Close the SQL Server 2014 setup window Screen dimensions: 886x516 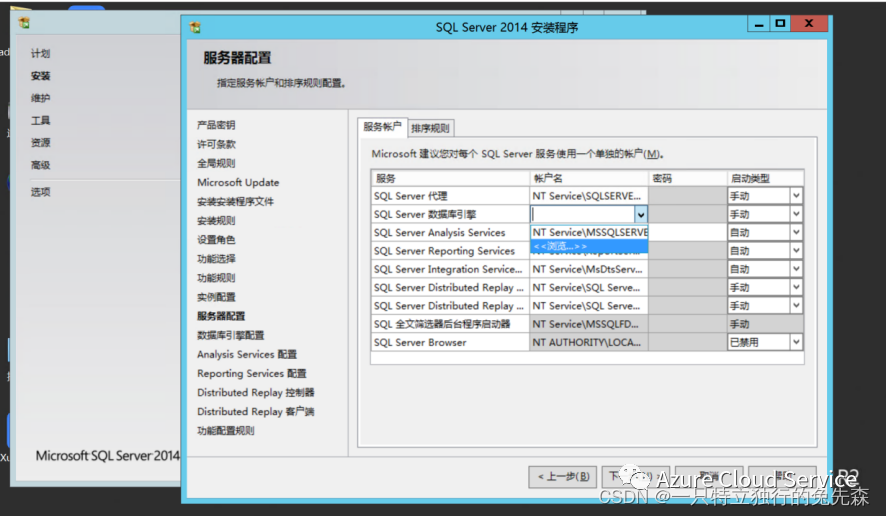pos(809,24)
